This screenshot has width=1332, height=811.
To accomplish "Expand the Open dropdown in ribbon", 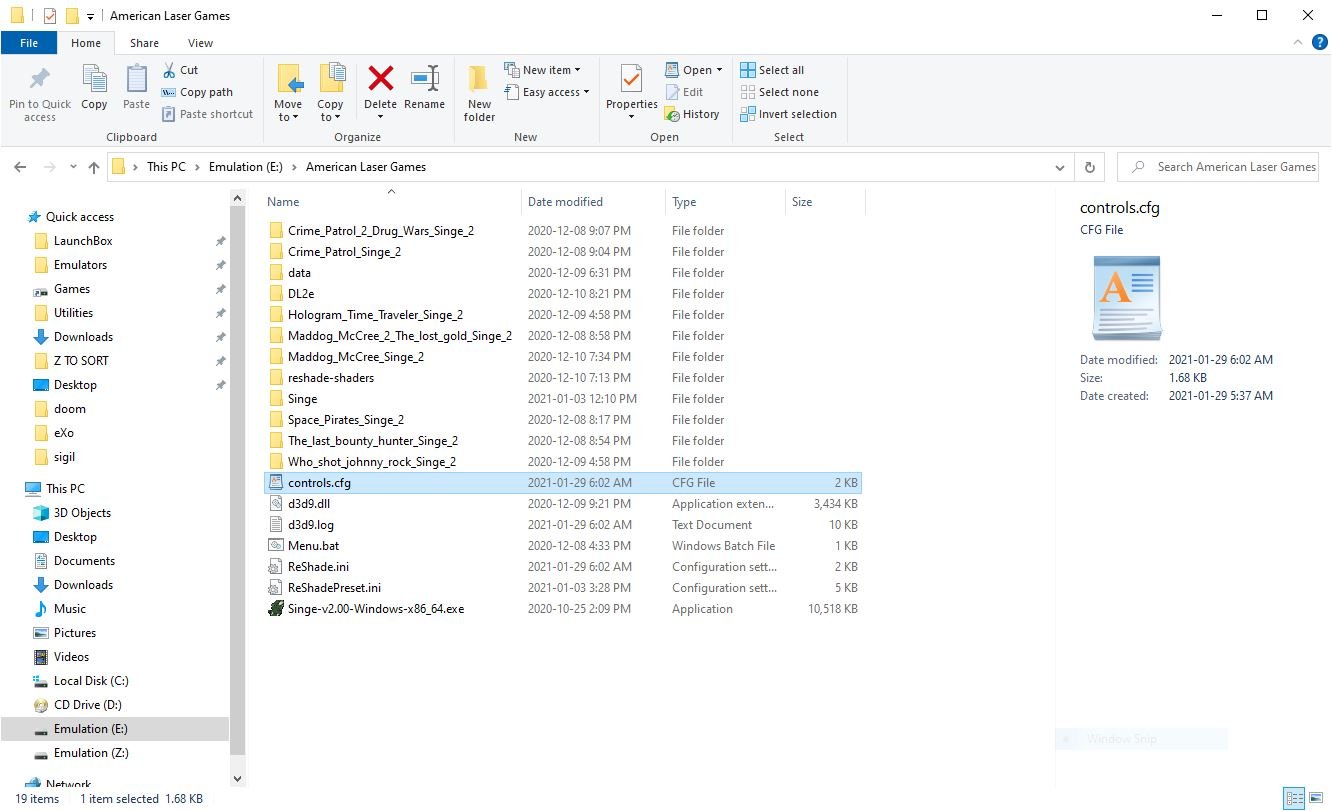I will tap(694, 70).
